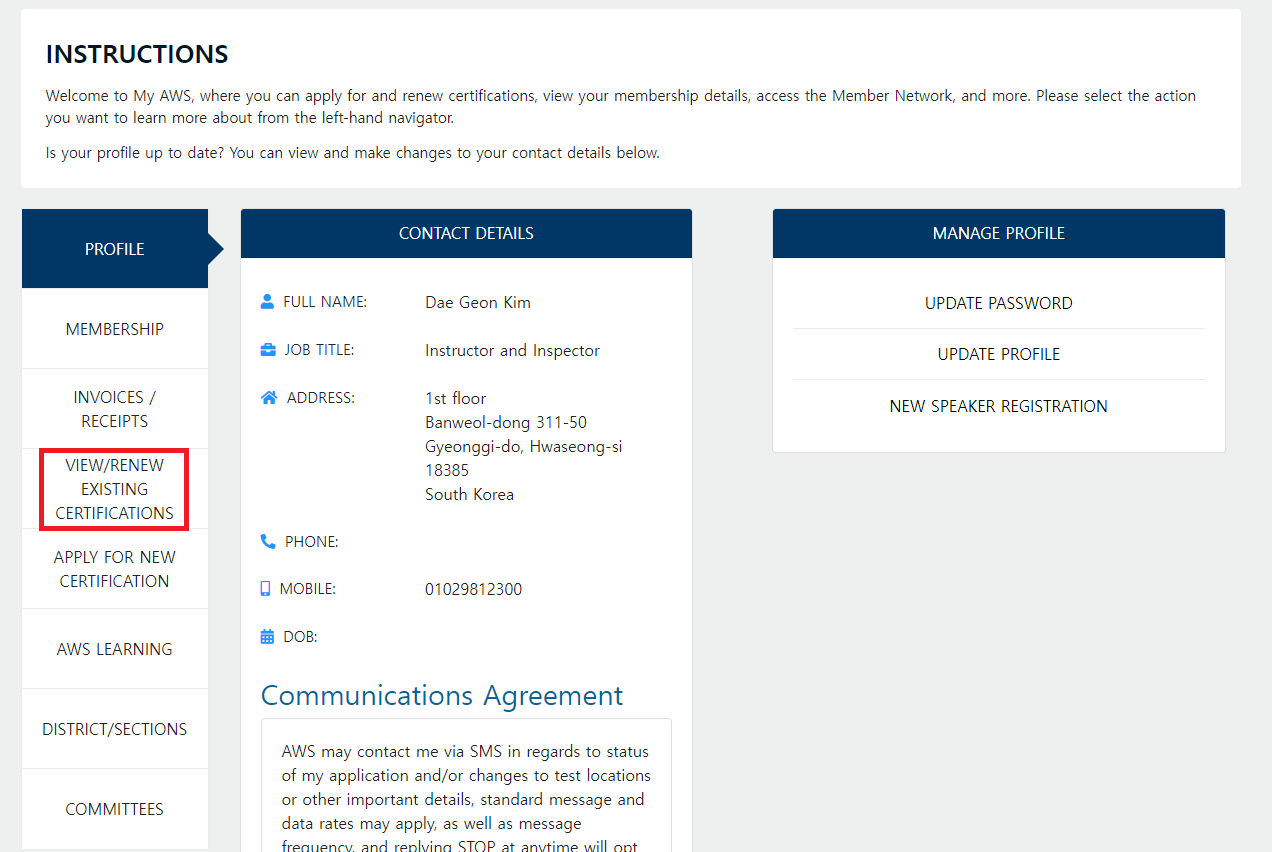Click the Instructions heading
This screenshot has width=1272, height=852.
pos(137,54)
